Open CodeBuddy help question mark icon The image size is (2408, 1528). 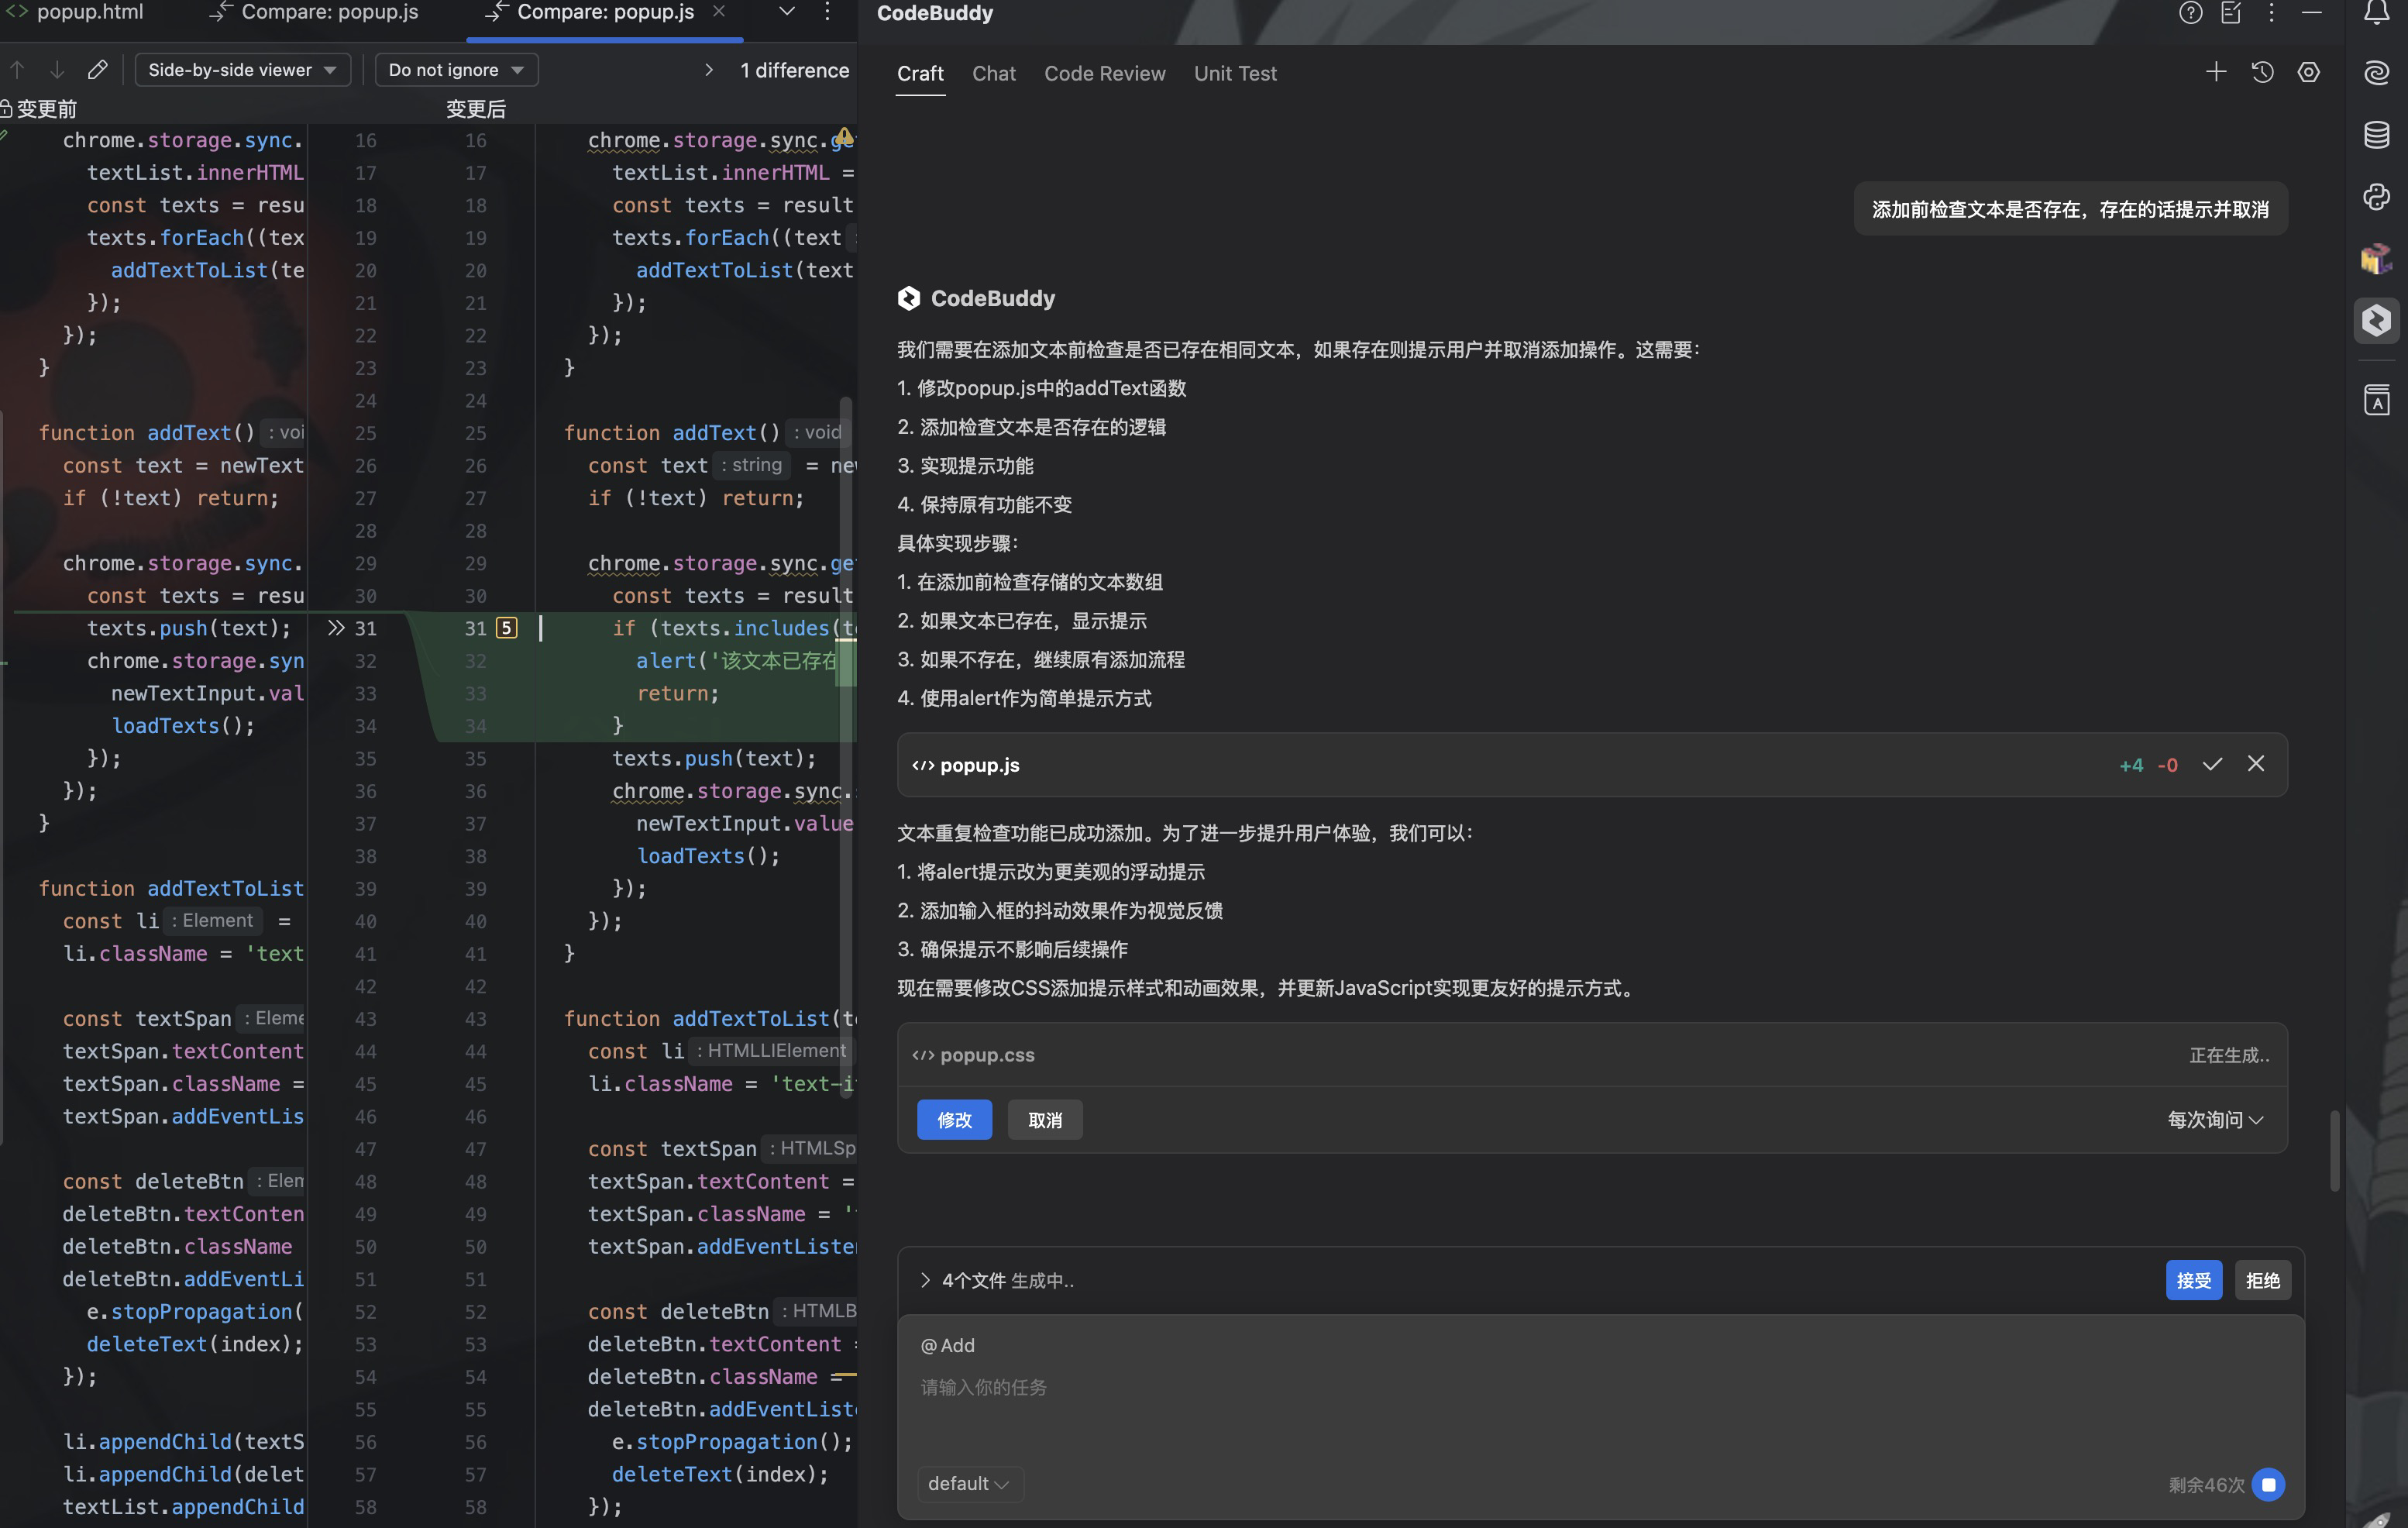(x=2190, y=13)
